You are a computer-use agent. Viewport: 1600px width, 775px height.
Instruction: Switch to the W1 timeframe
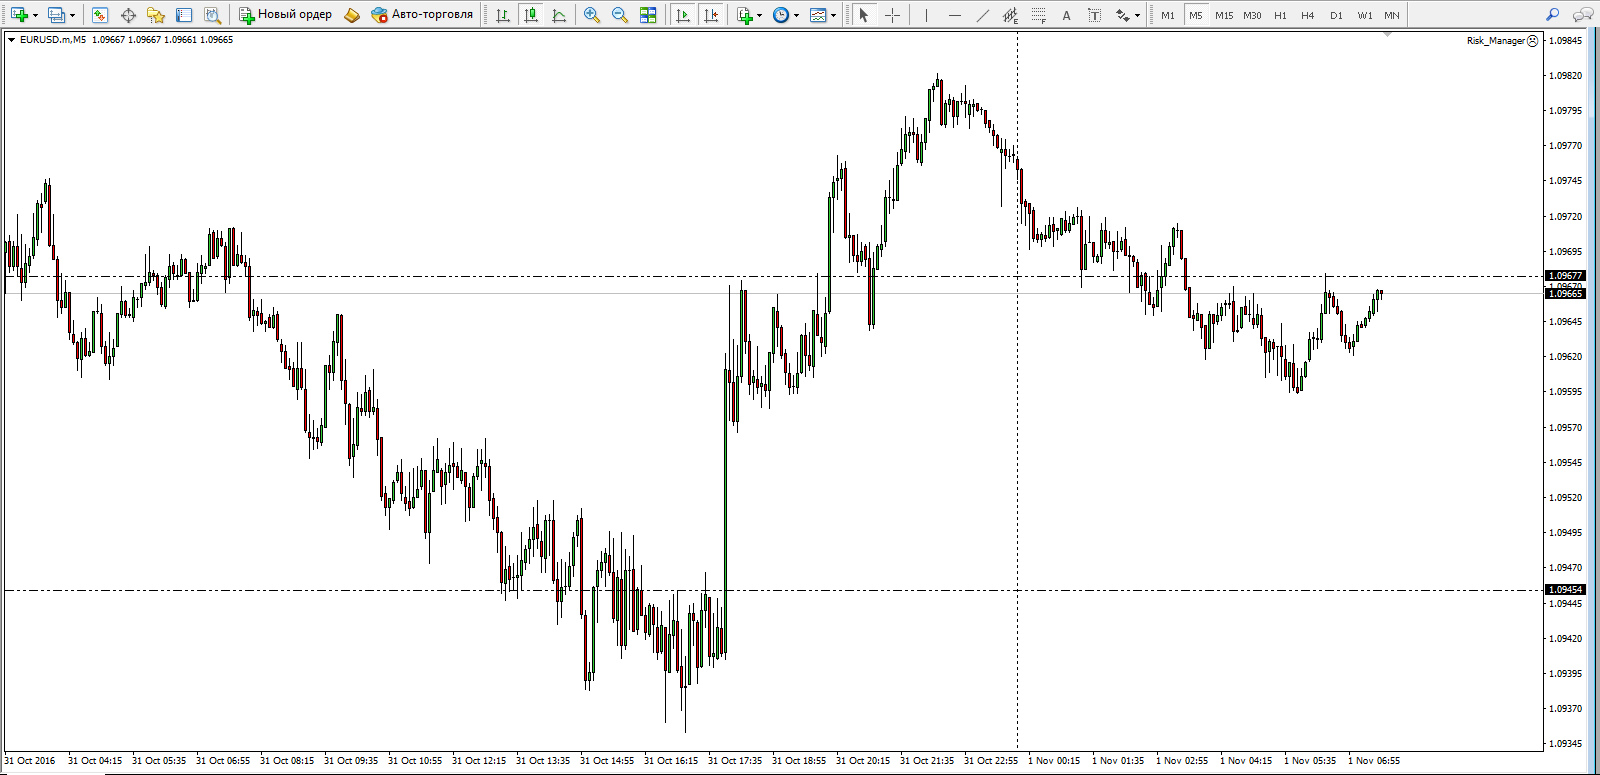[1365, 15]
